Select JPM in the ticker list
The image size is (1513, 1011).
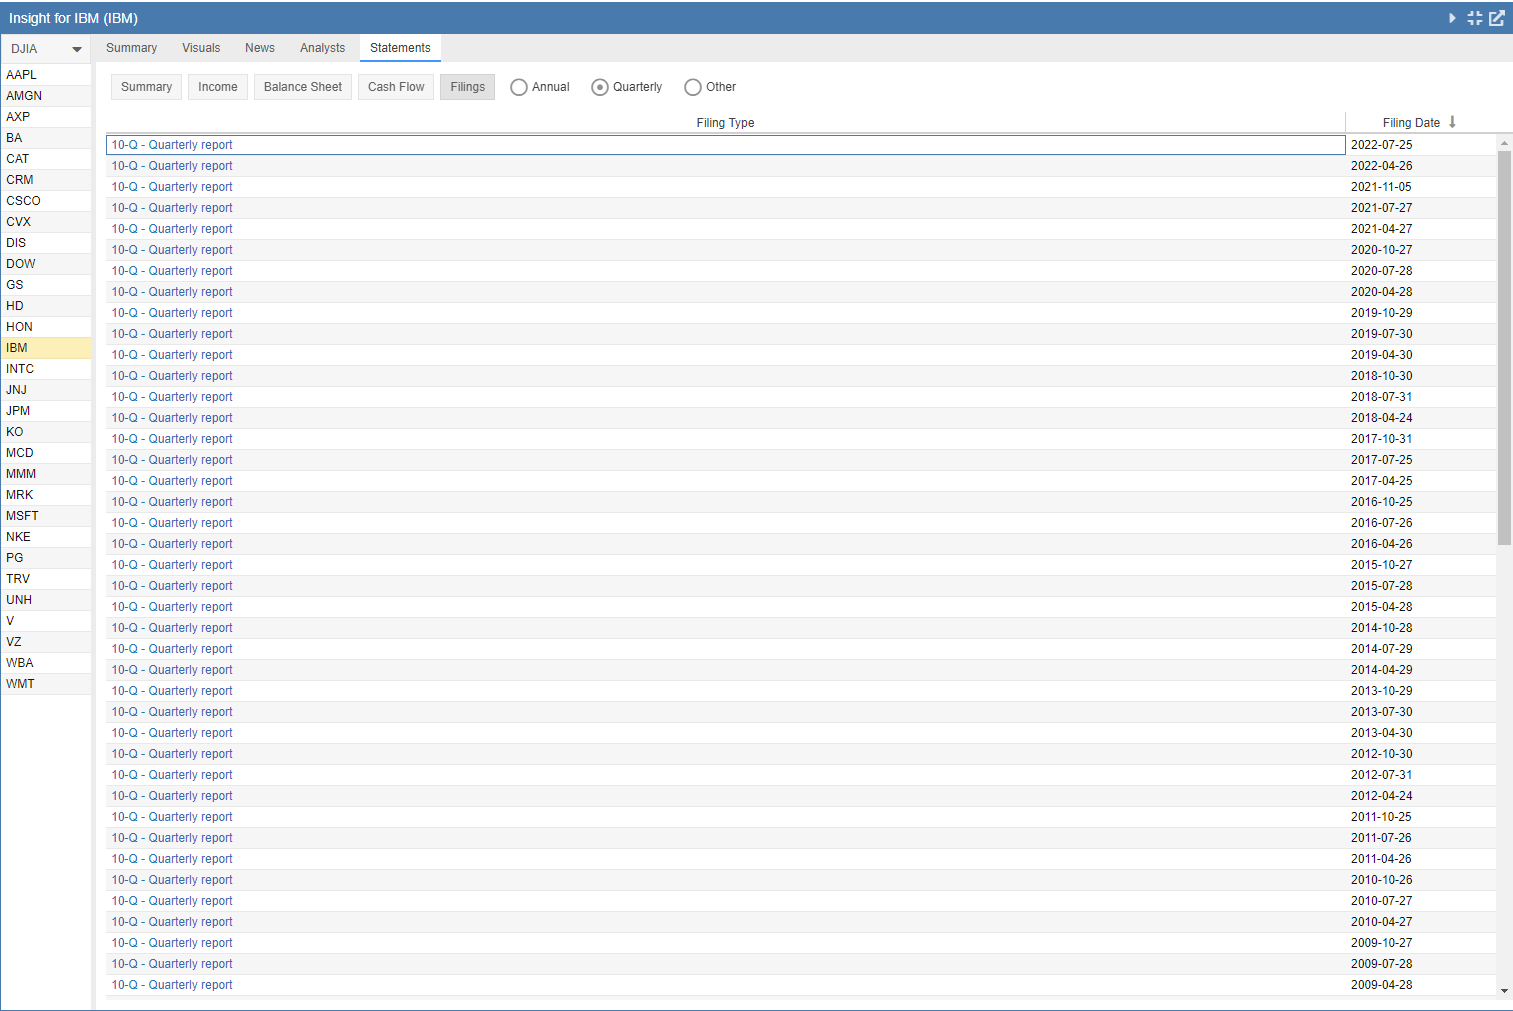tap(46, 411)
